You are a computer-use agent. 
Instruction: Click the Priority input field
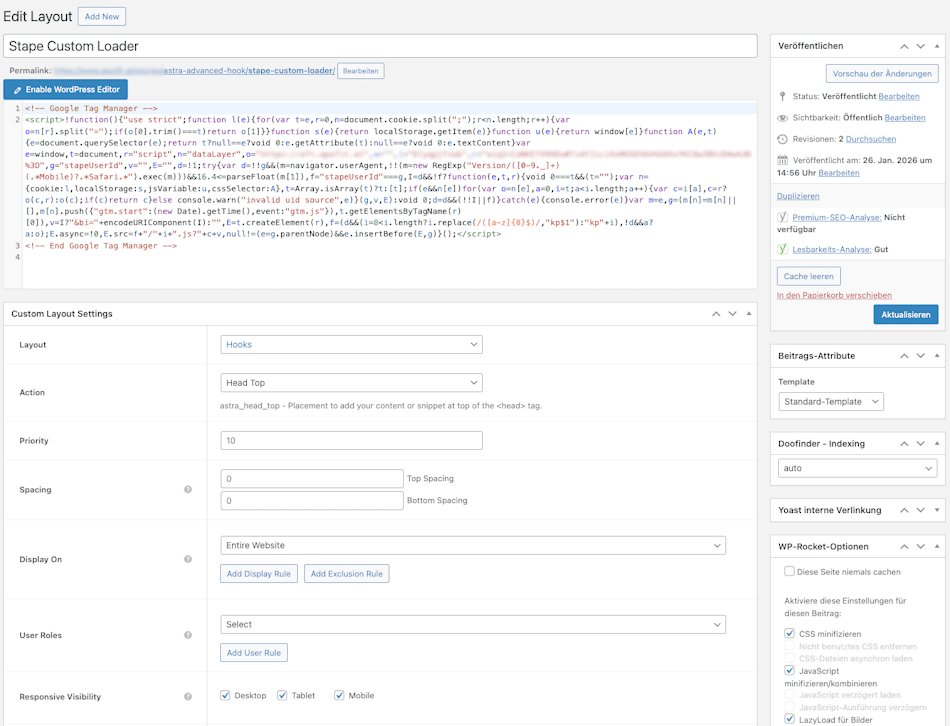[x=351, y=441]
